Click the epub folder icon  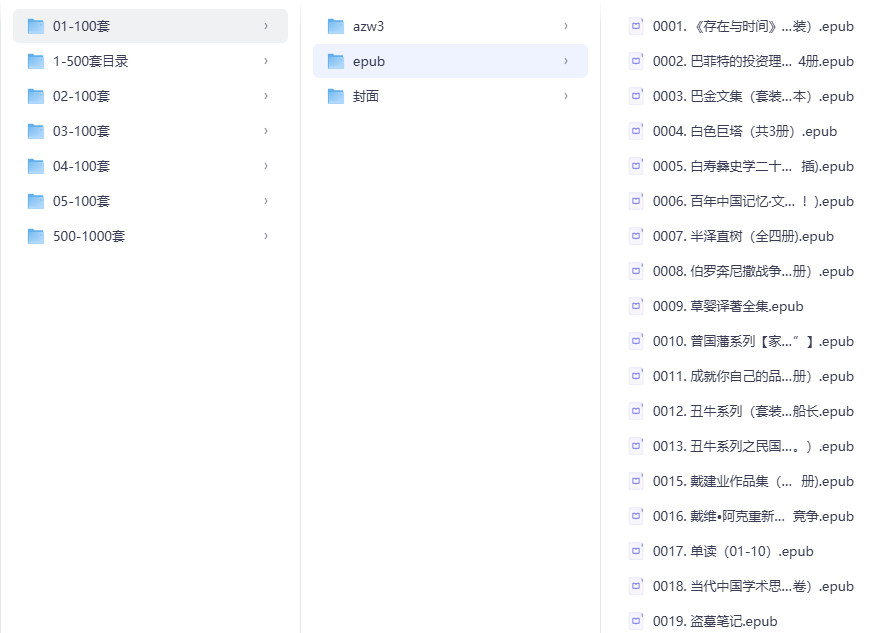pos(336,61)
